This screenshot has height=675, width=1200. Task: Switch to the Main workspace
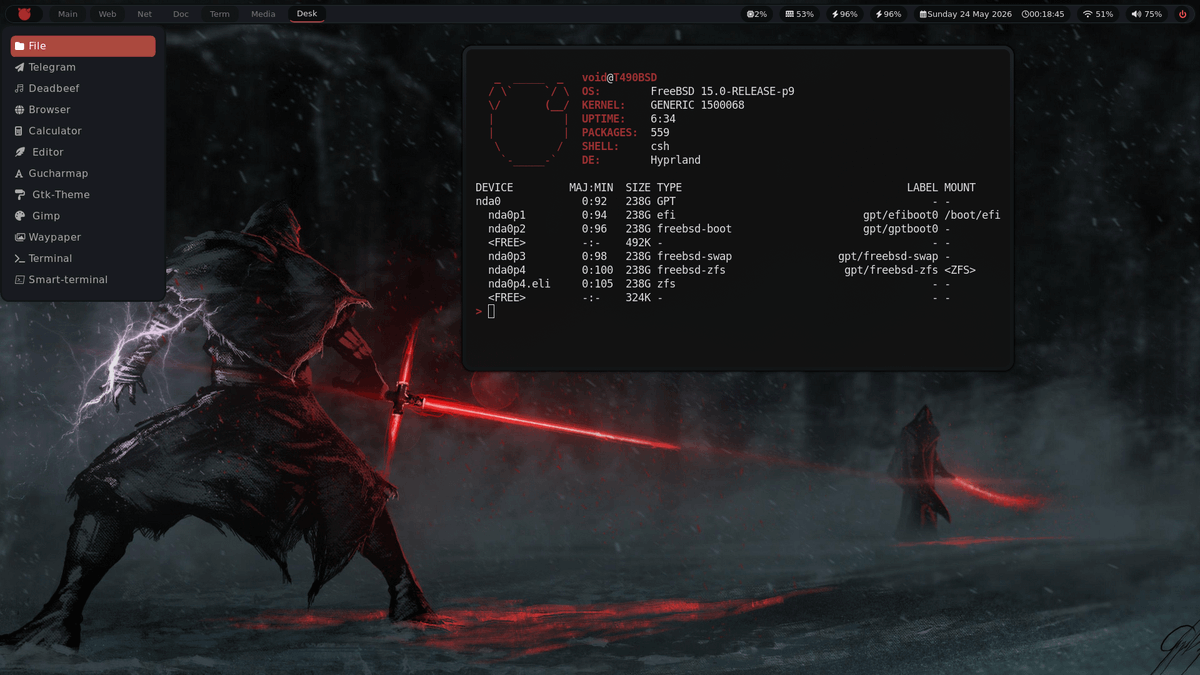tap(68, 14)
